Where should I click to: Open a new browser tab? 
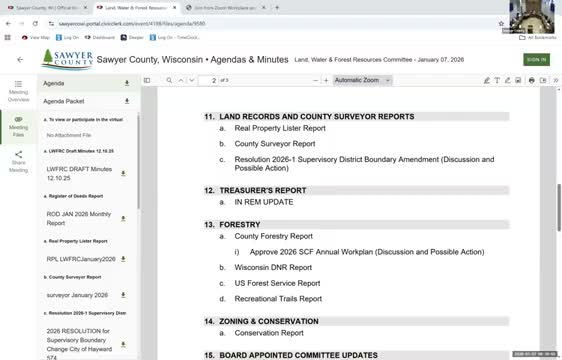click(x=277, y=8)
